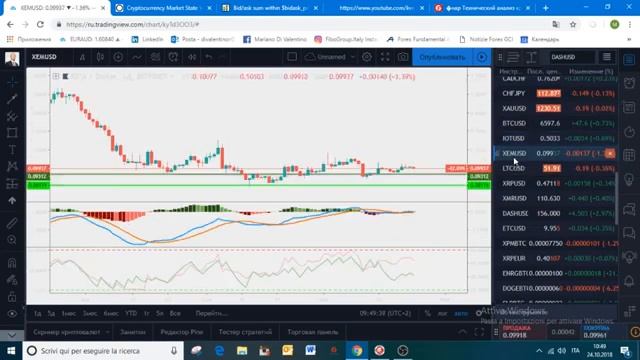This screenshot has width=640, height=360.
Task: Open Chrome from the Windows taskbar
Action: (x=357, y=351)
